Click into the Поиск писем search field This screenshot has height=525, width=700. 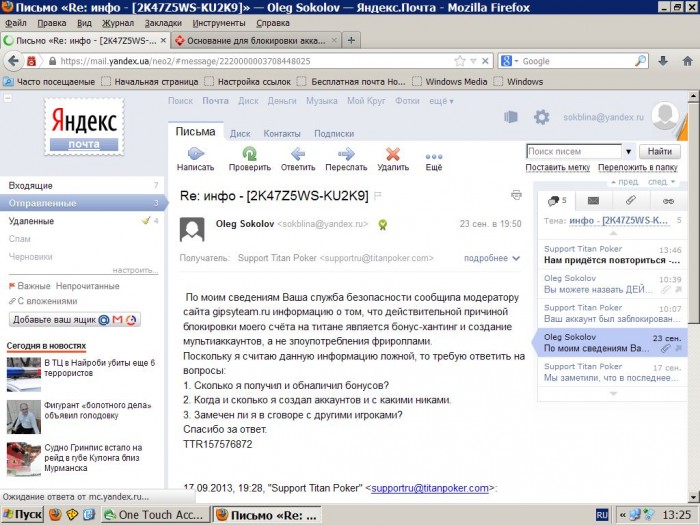click(x=570, y=151)
